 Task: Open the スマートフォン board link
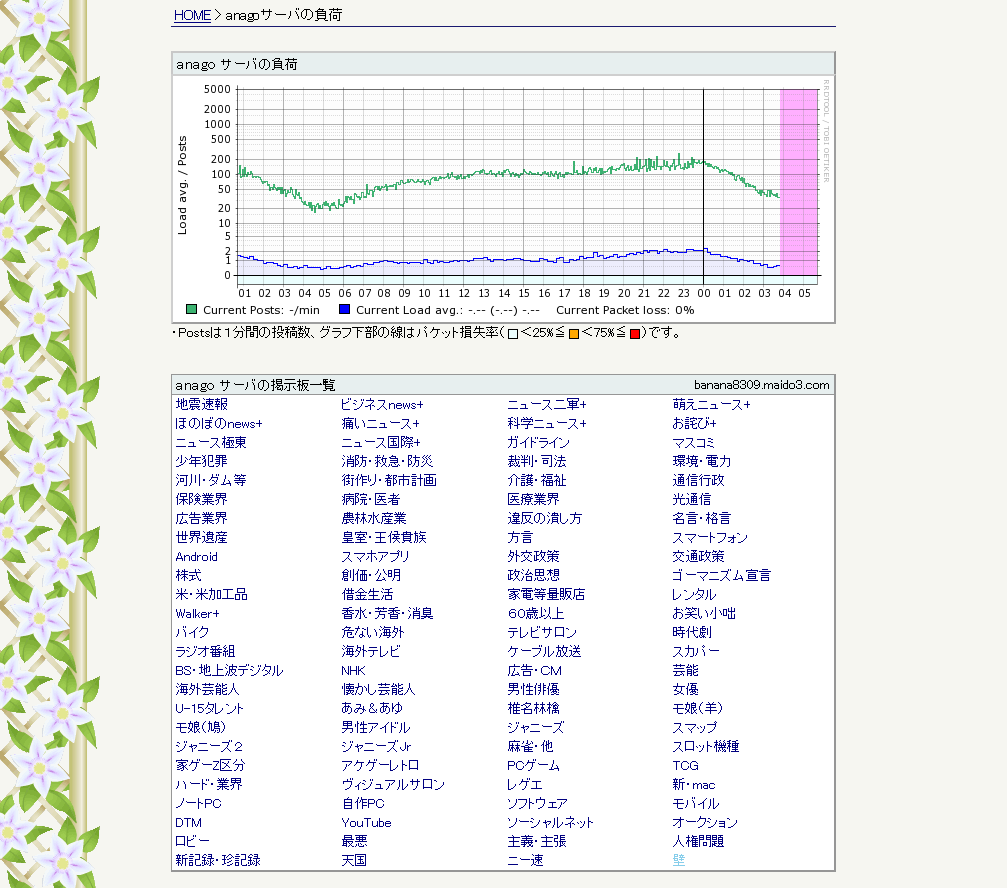(x=710, y=537)
